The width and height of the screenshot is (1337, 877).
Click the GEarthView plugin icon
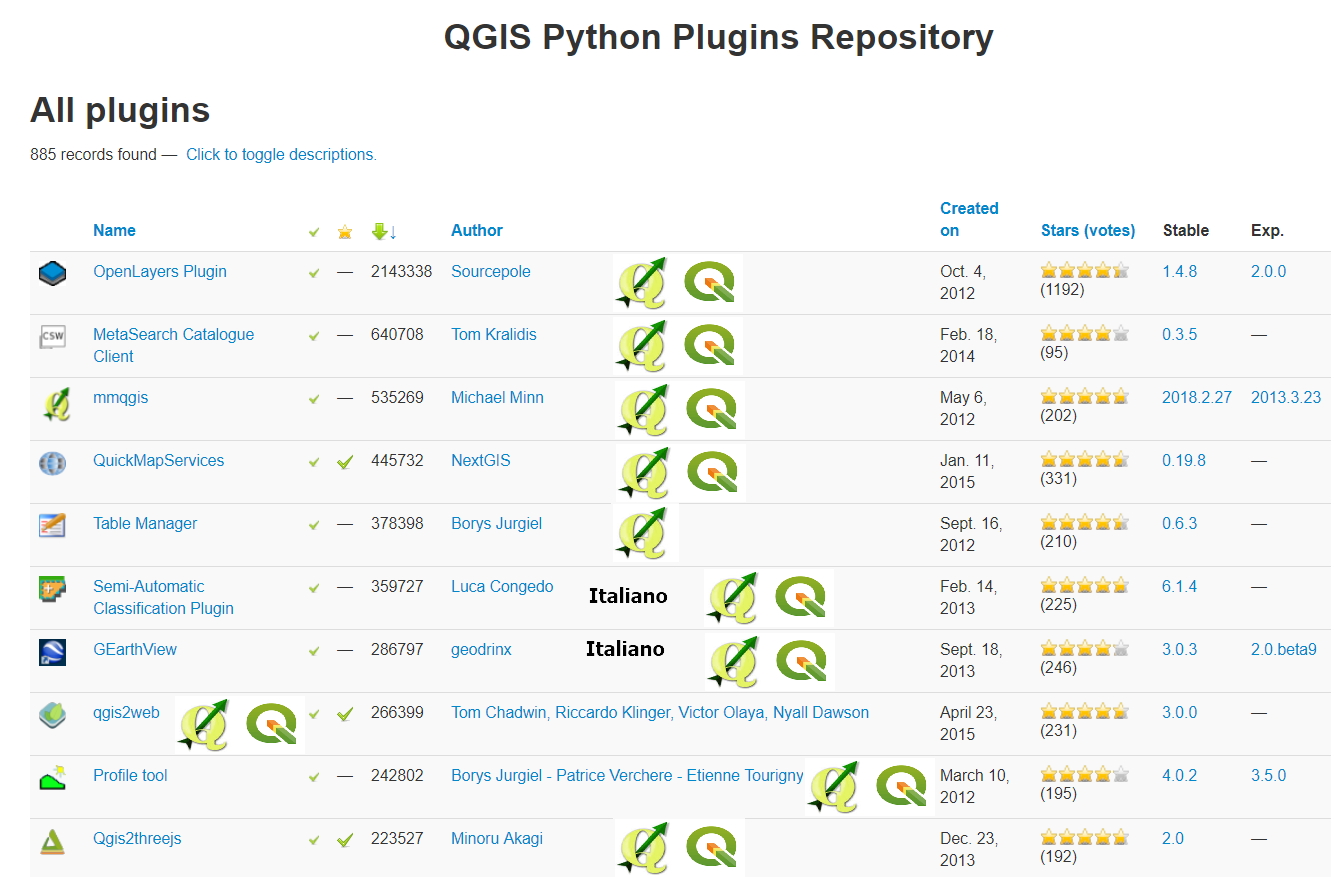[x=52, y=652]
